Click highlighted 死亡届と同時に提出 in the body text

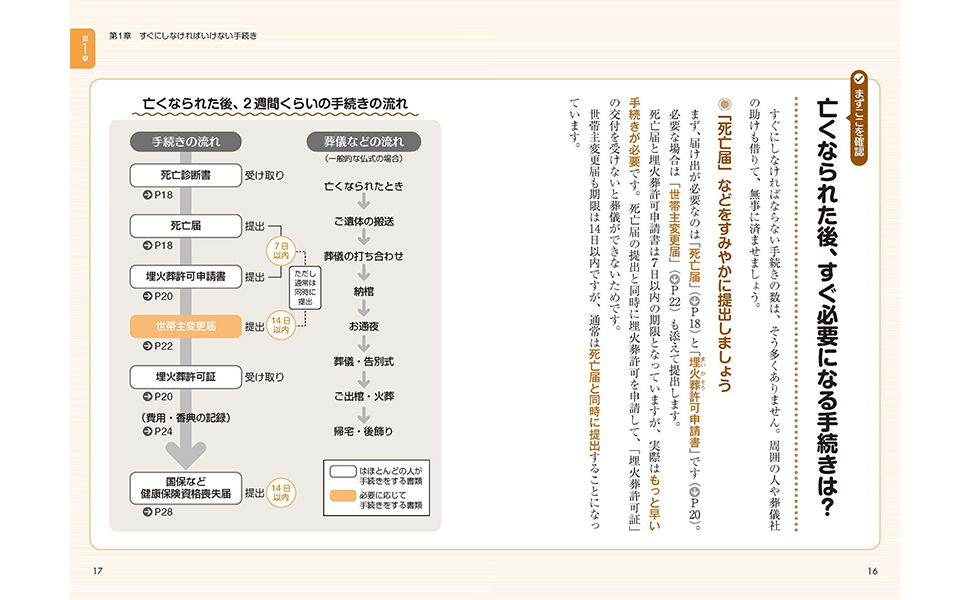pyautogui.click(x=594, y=400)
